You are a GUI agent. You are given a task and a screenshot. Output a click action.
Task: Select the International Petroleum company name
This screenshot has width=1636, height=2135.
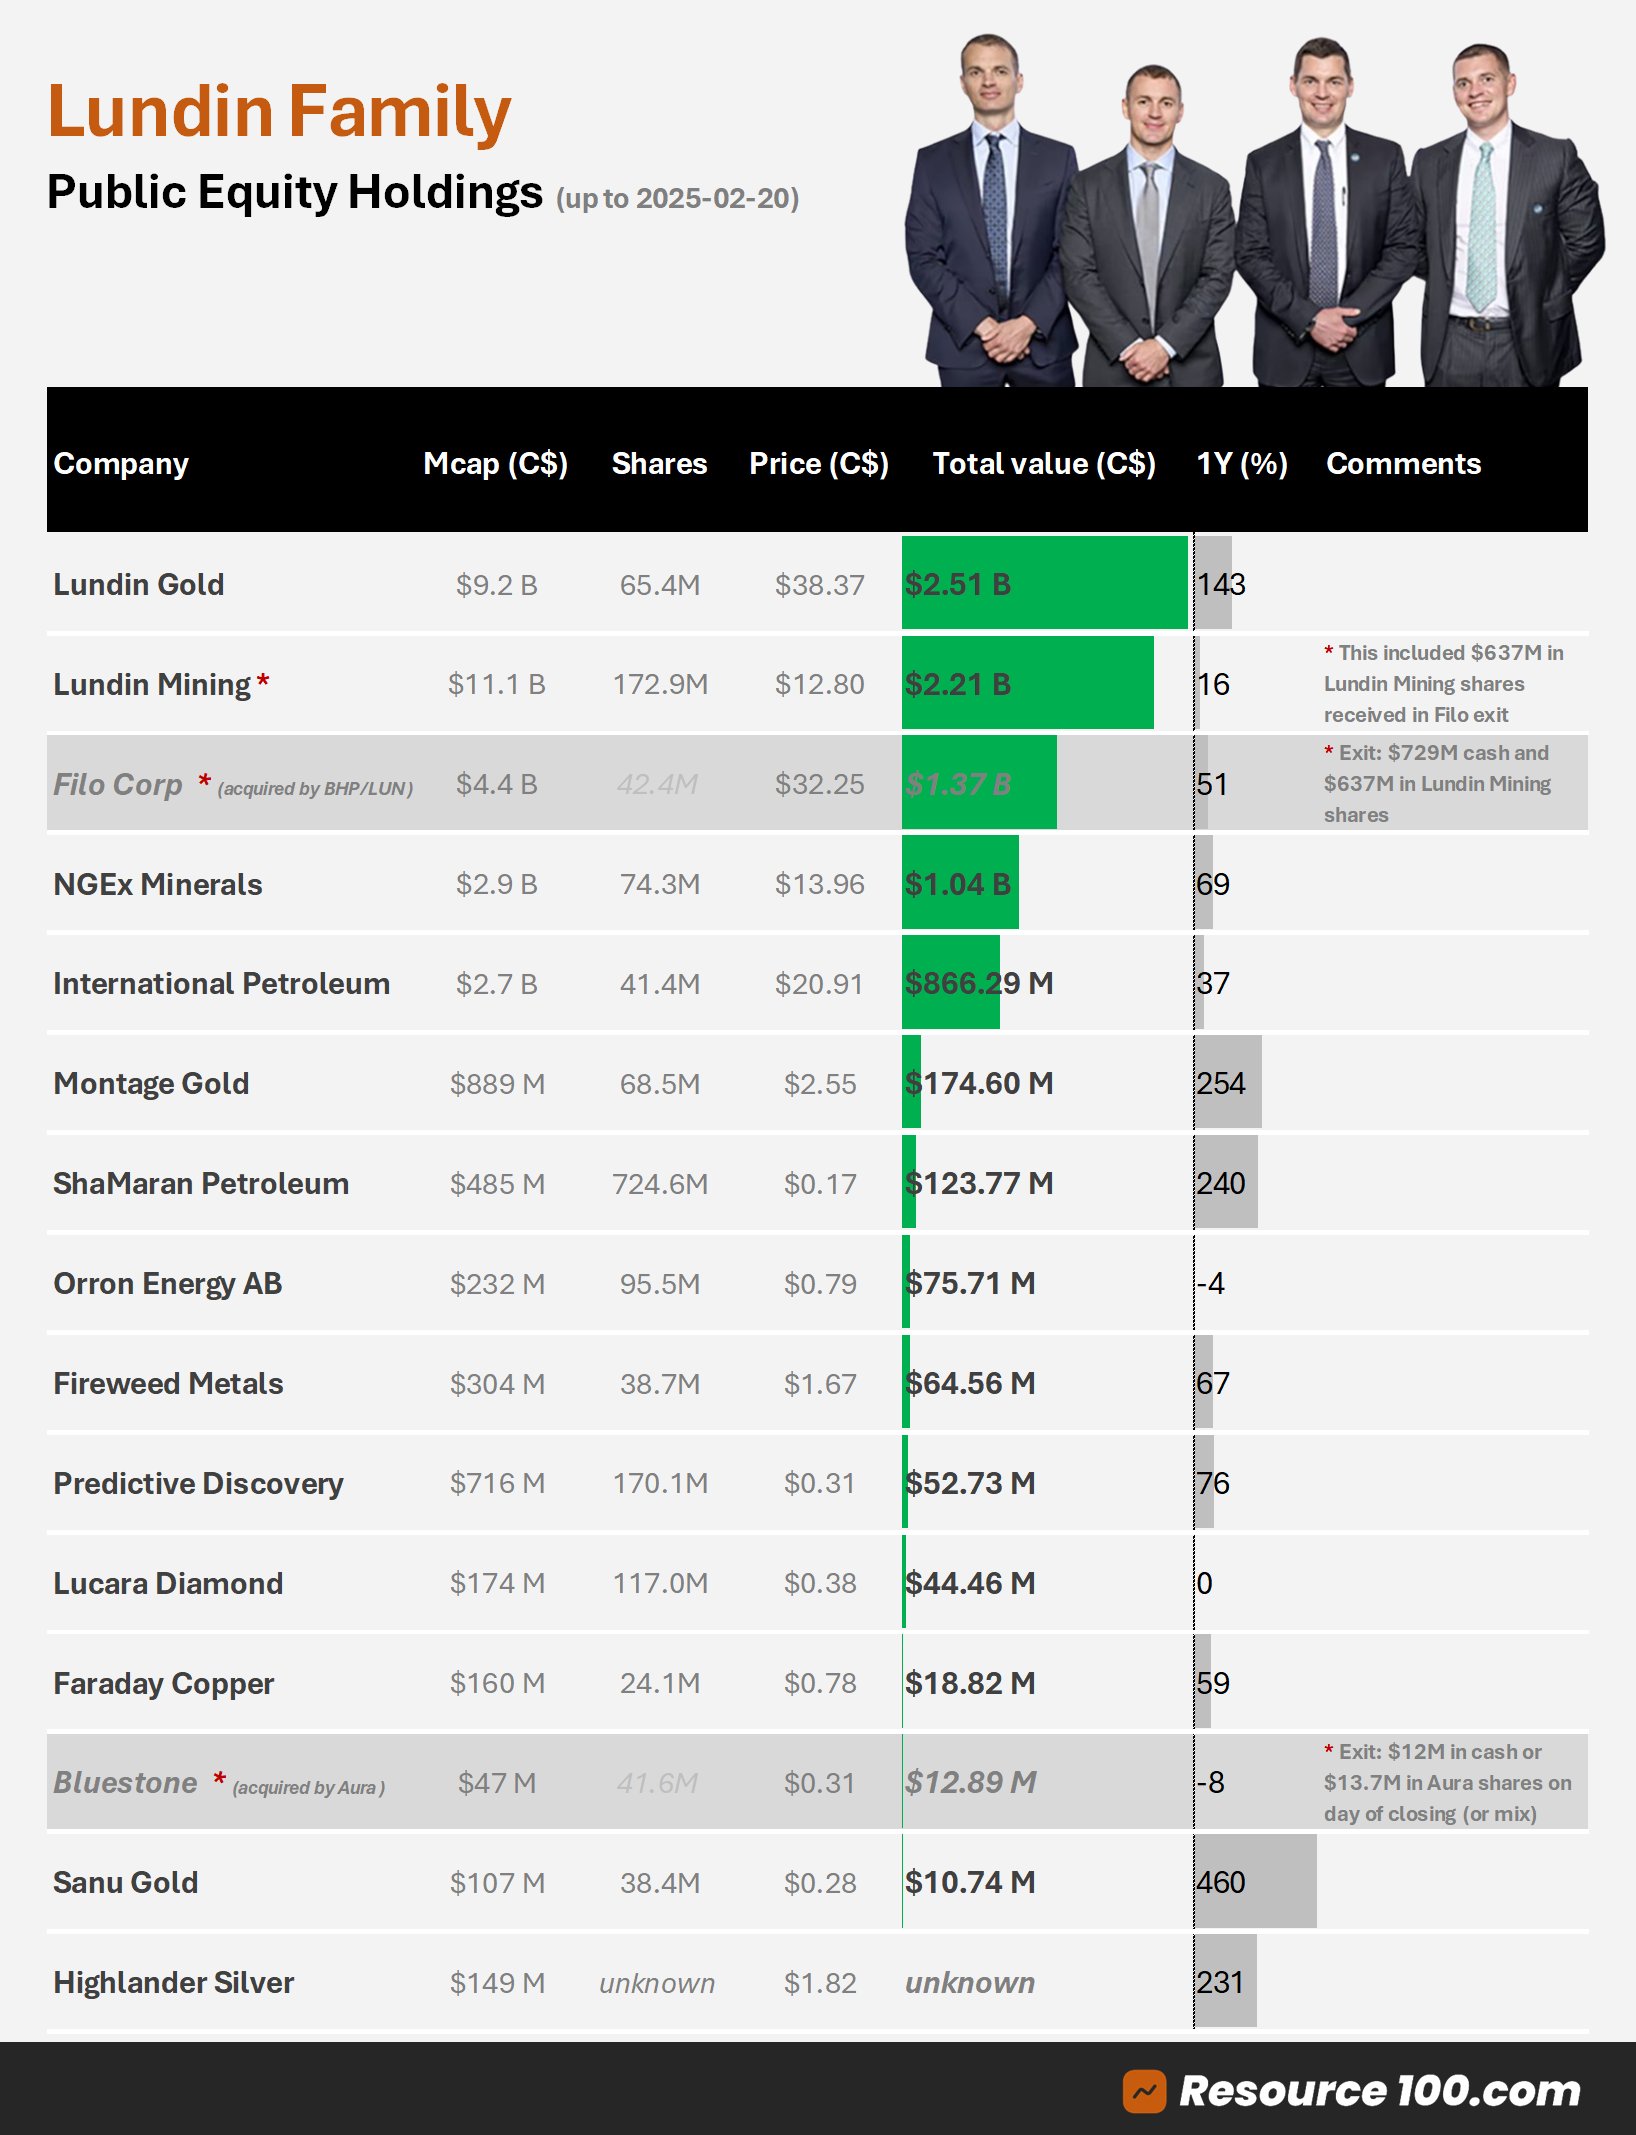pos(221,984)
